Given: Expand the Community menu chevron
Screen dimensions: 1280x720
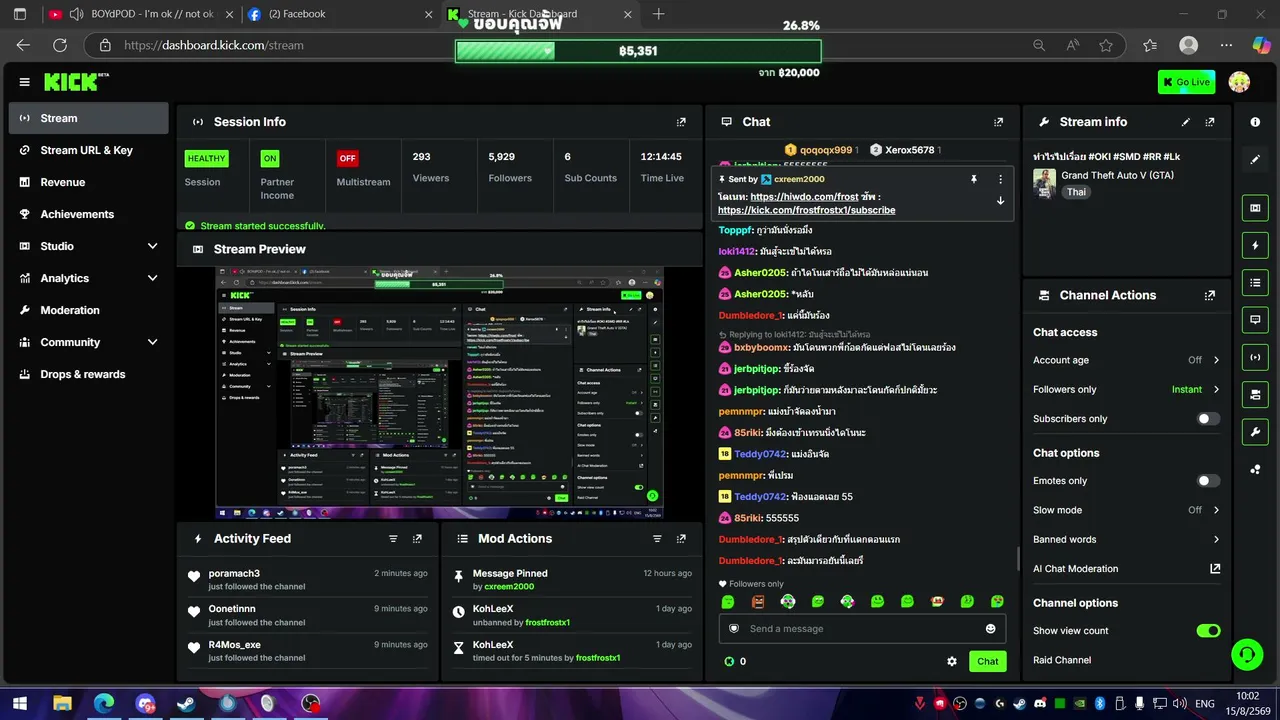Looking at the screenshot, I should [x=152, y=342].
